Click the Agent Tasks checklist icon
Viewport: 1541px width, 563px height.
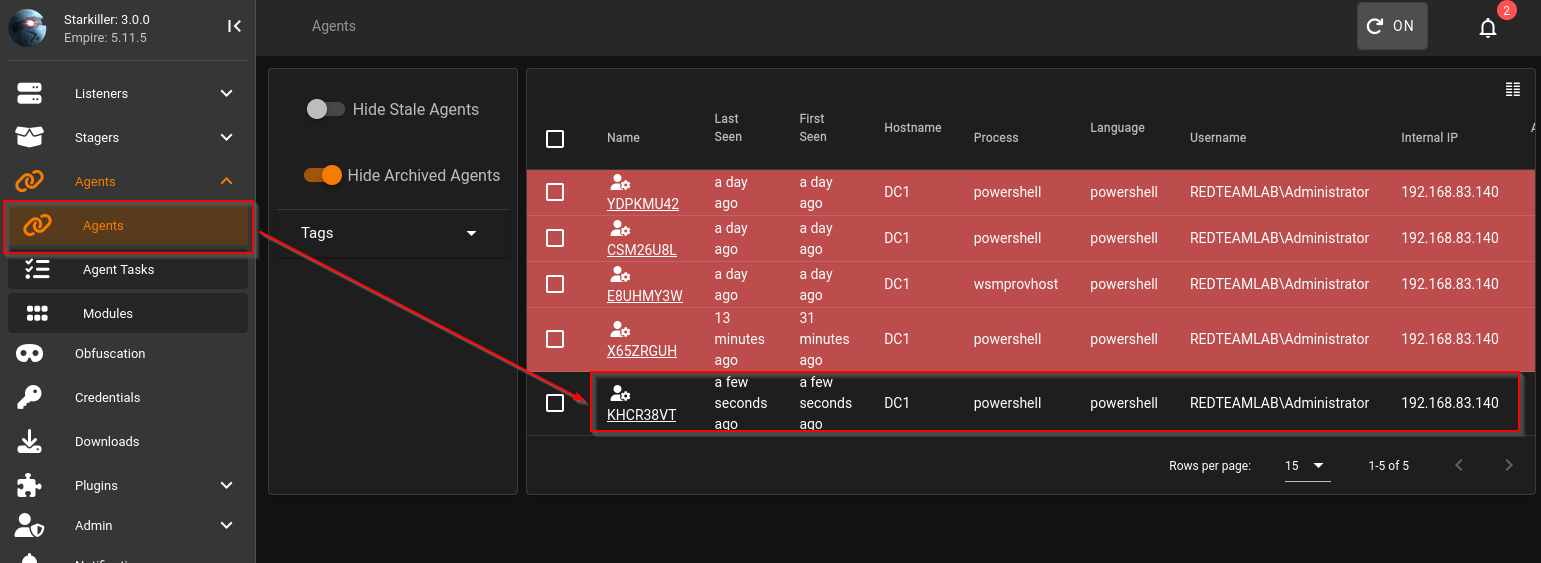pos(38,269)
